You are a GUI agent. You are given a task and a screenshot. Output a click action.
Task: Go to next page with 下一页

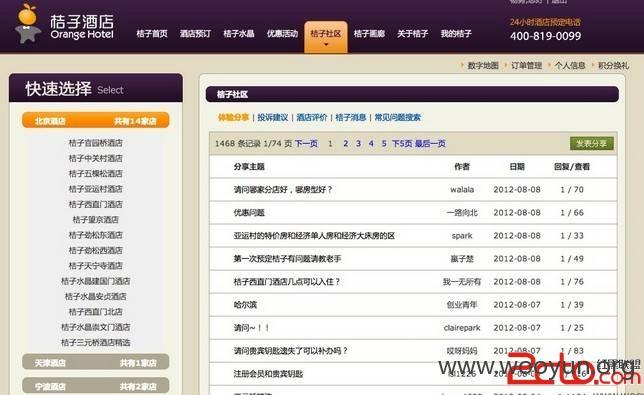(x=306, y=143)
